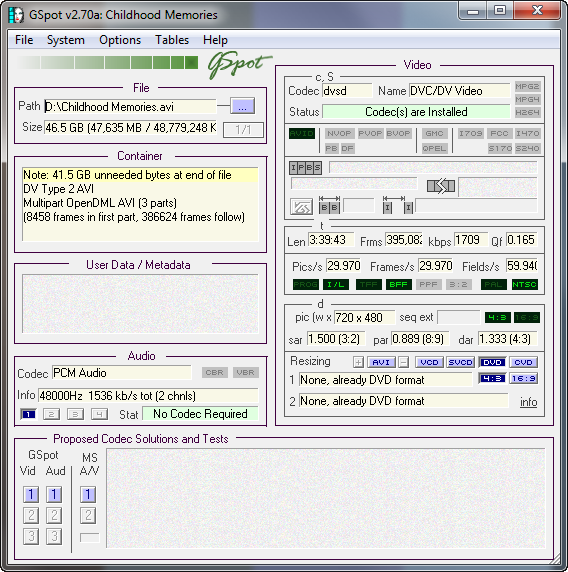The width and height of the screenshot is (568, 572).
Task: Click the IPBS frame type icon
Action: tap(305, 168)
